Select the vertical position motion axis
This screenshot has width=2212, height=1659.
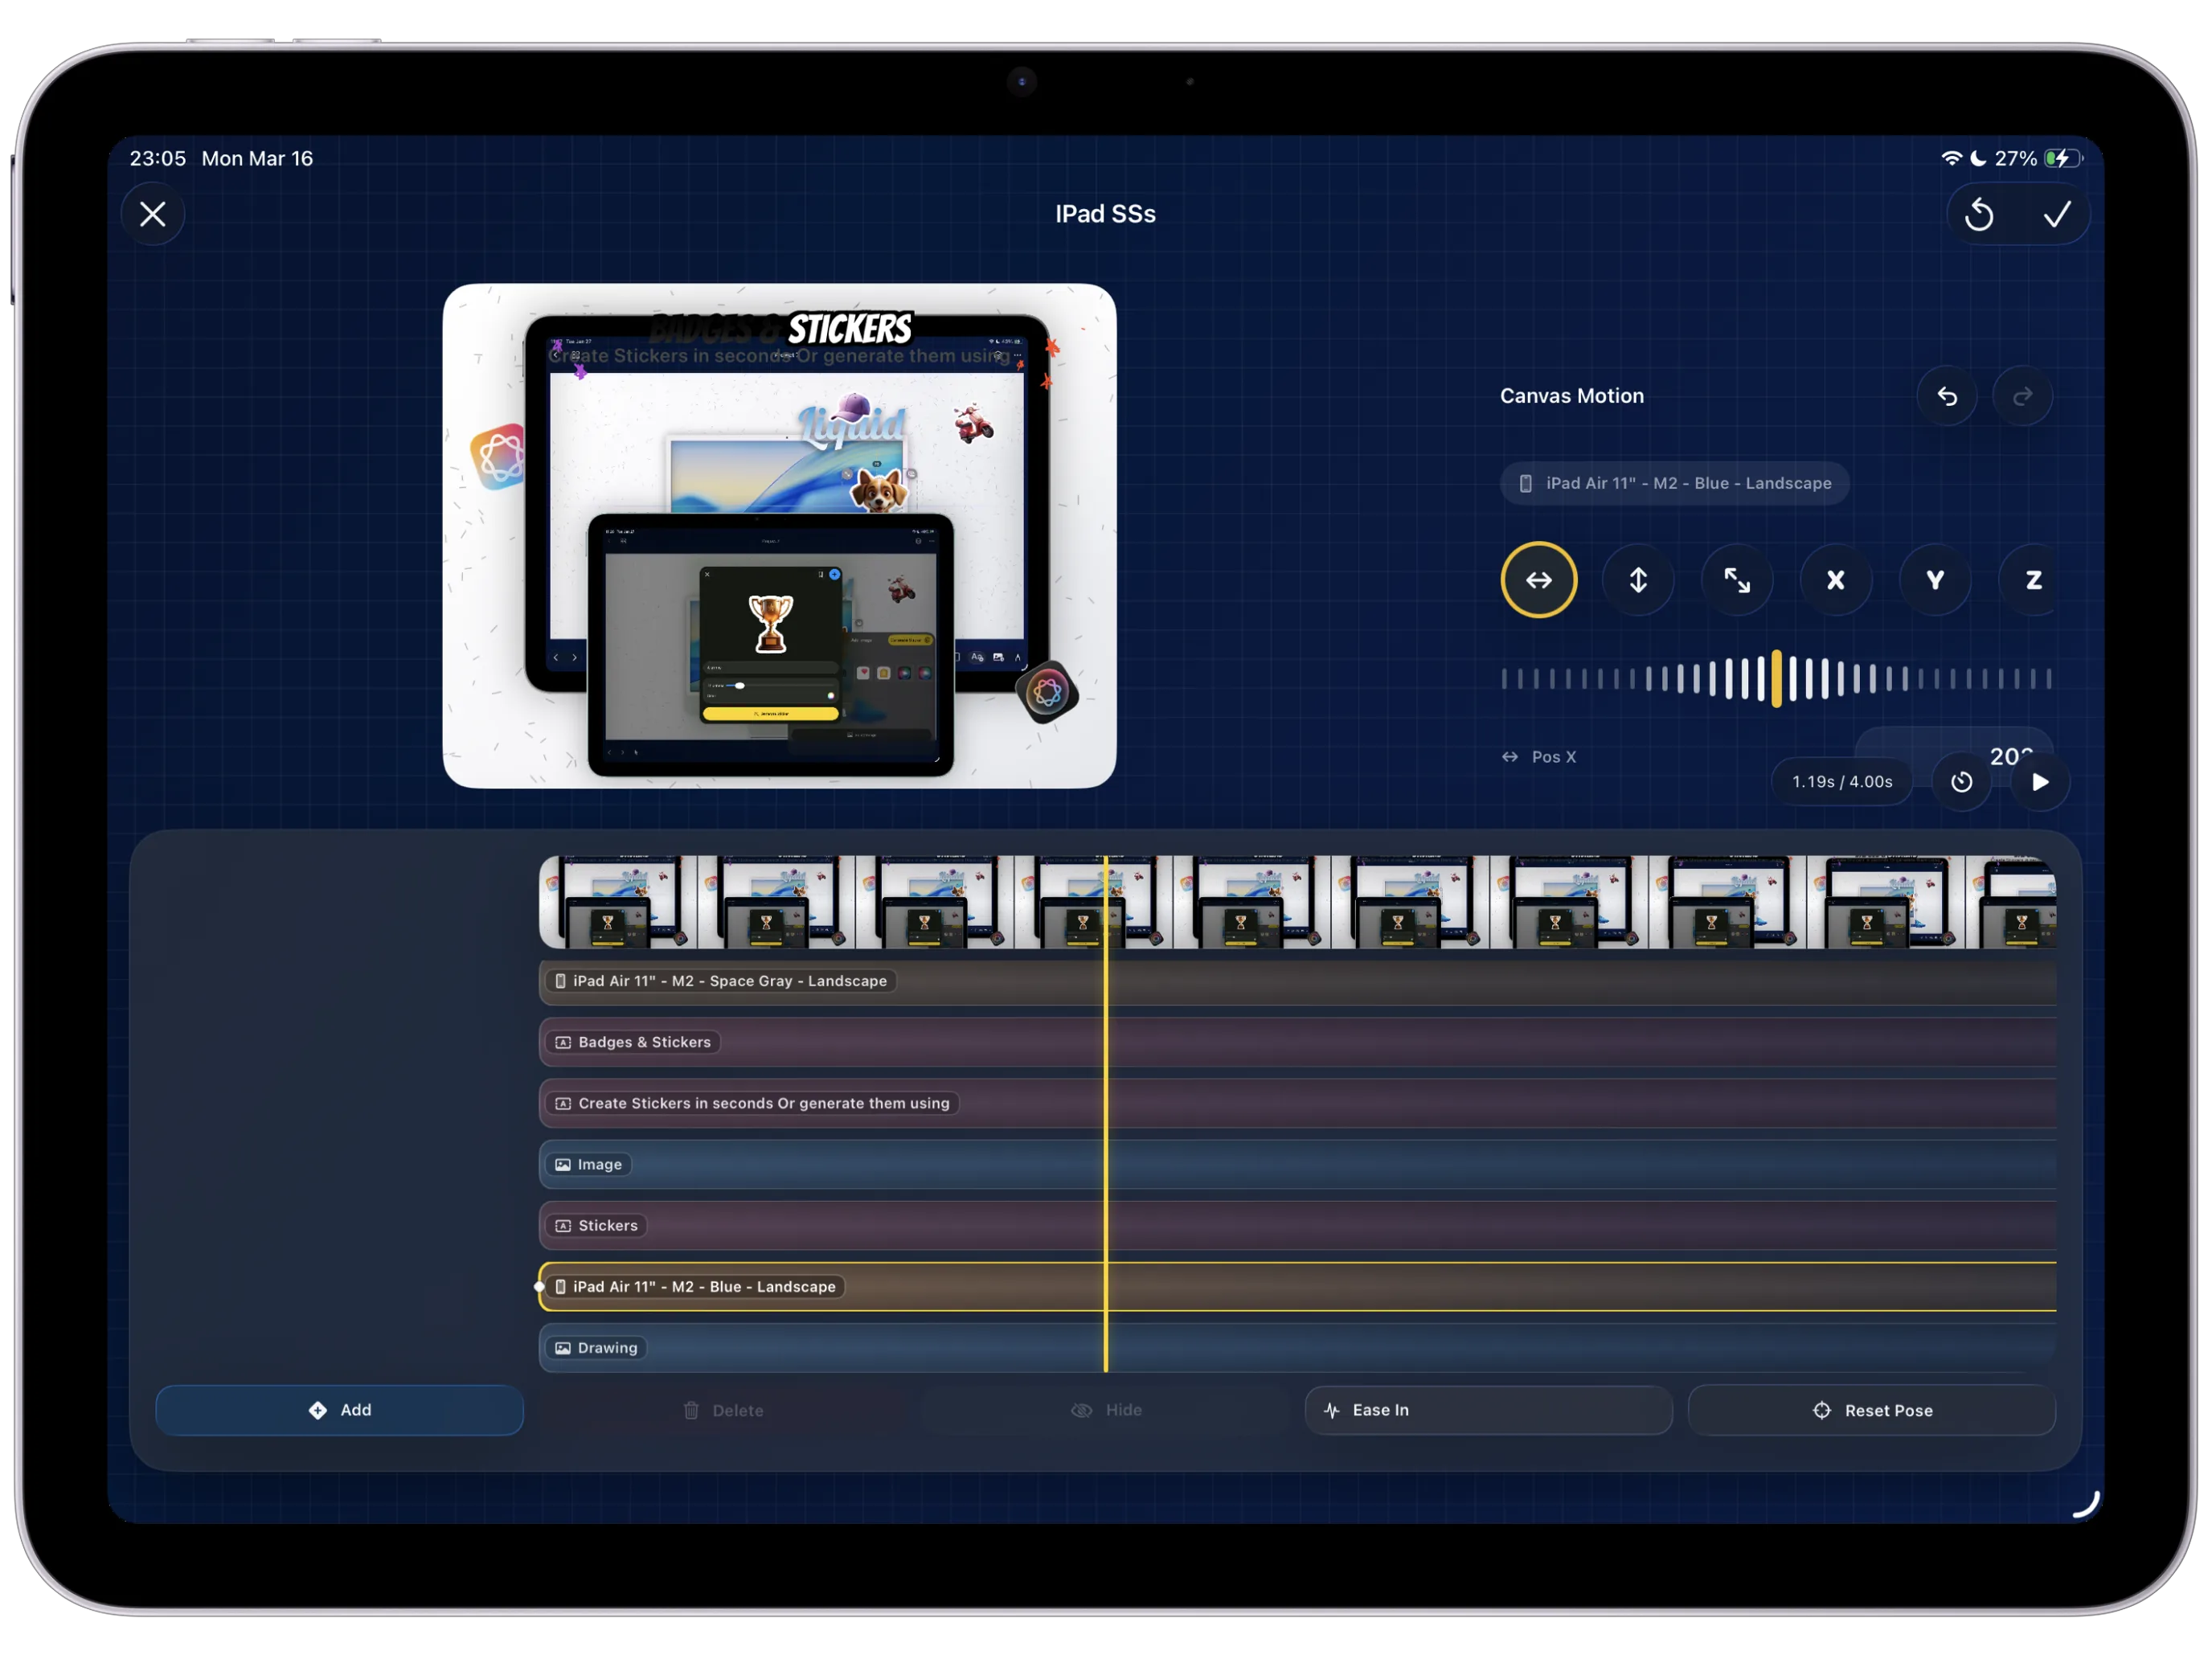click(1637, 580)
